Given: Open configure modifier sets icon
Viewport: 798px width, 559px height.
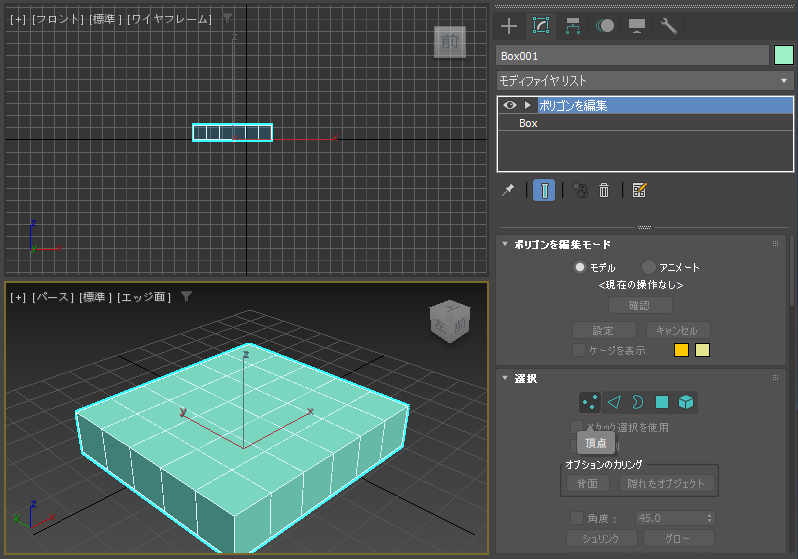Looking at the screenshot, I should 639,190.
